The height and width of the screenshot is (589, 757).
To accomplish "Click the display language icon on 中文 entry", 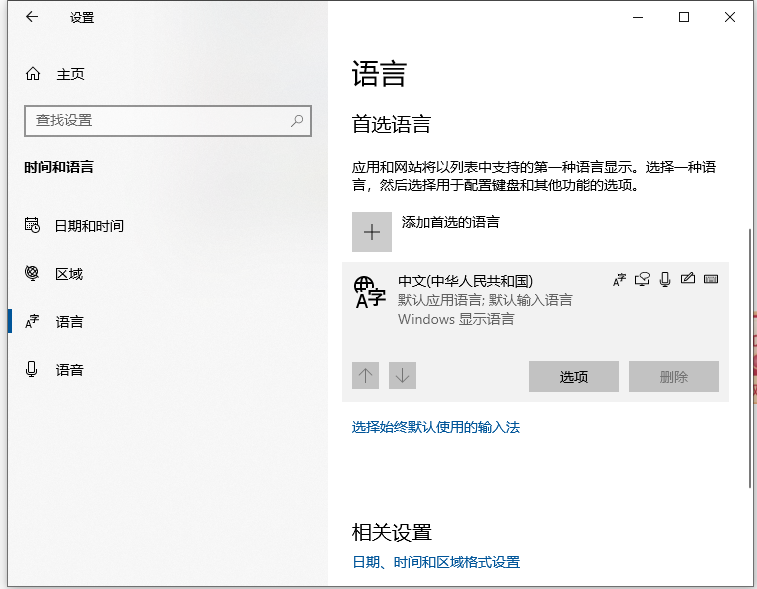I will [x=620, y=279].
